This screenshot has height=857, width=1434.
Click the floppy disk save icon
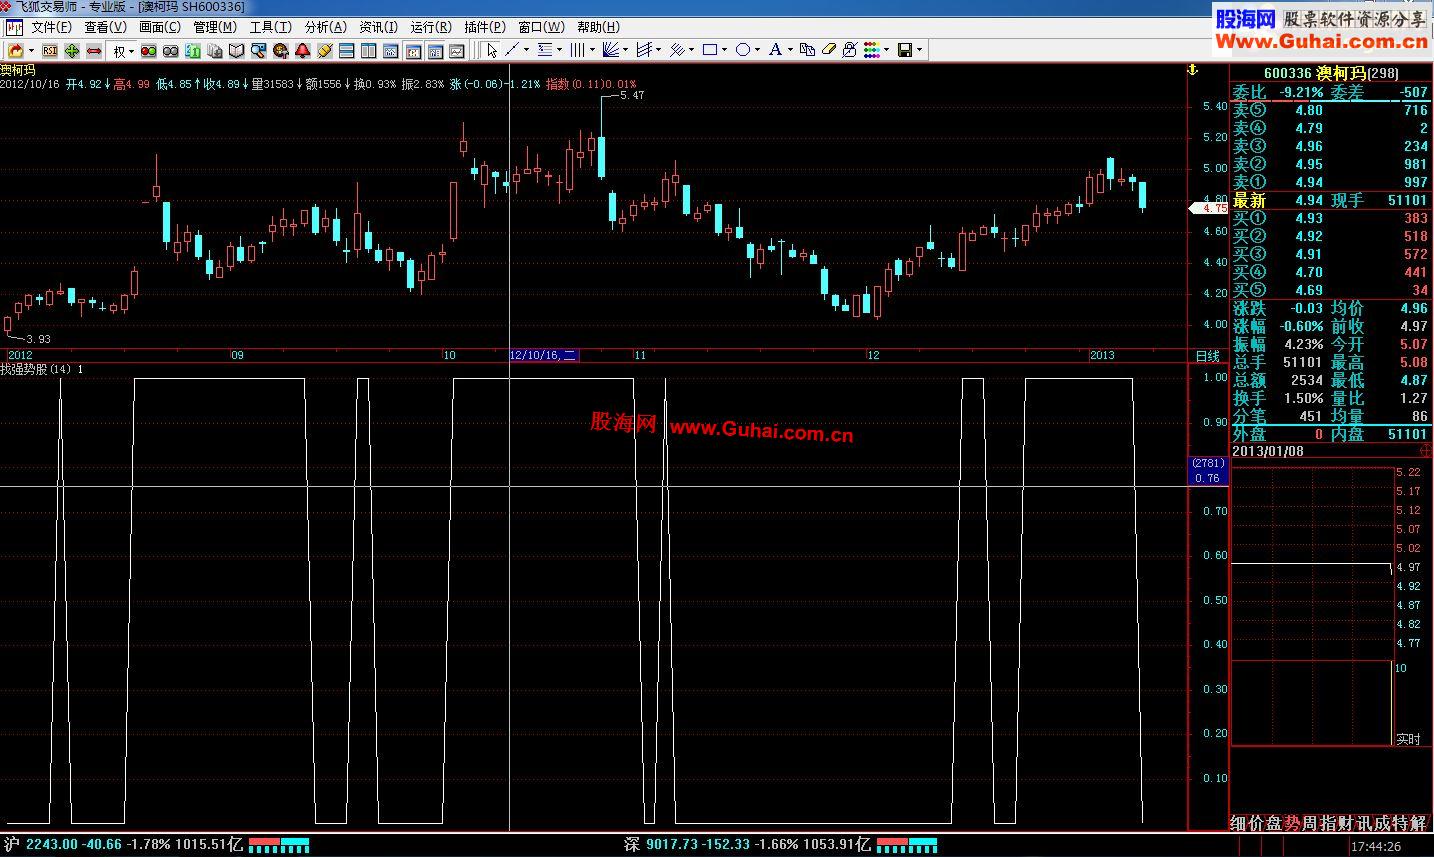[905, 50]
